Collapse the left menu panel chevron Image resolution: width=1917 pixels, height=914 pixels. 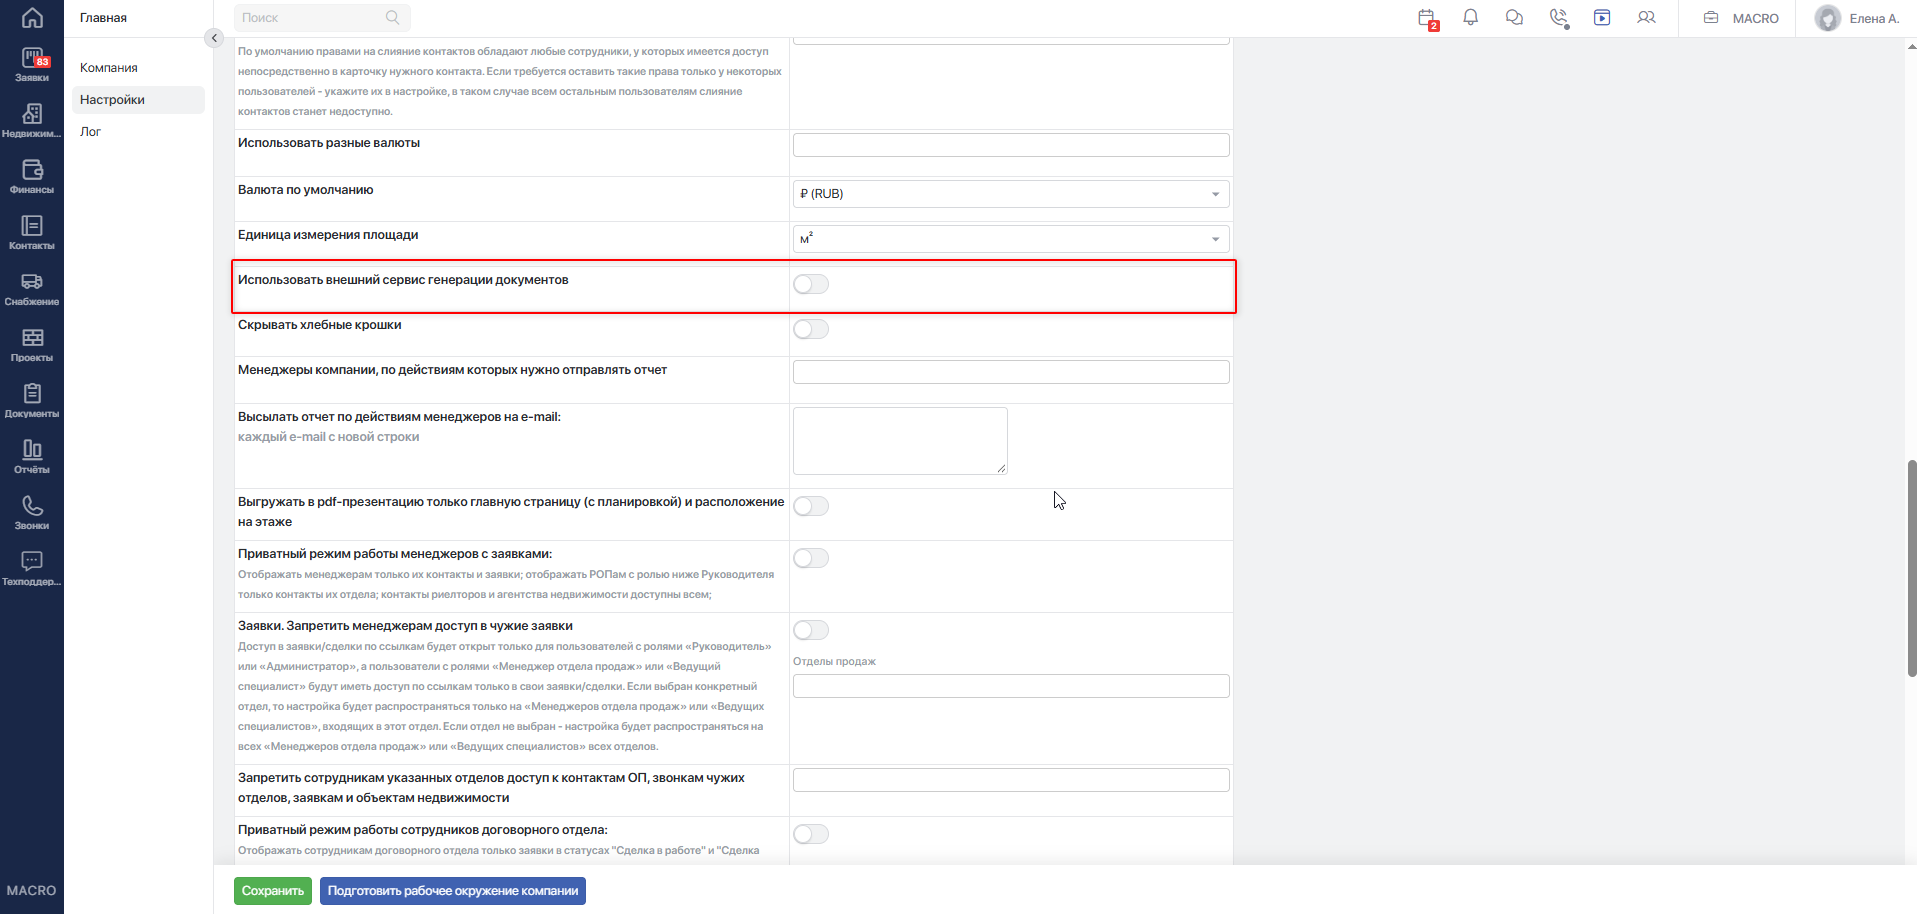click(x=213, y=38)
